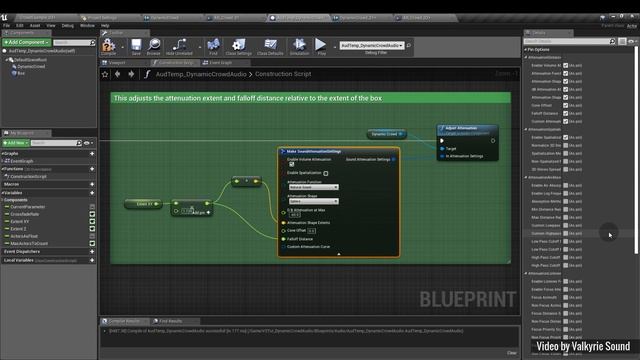
Task: Open Compile options dropdown arrow
Action: click(122, 47)
